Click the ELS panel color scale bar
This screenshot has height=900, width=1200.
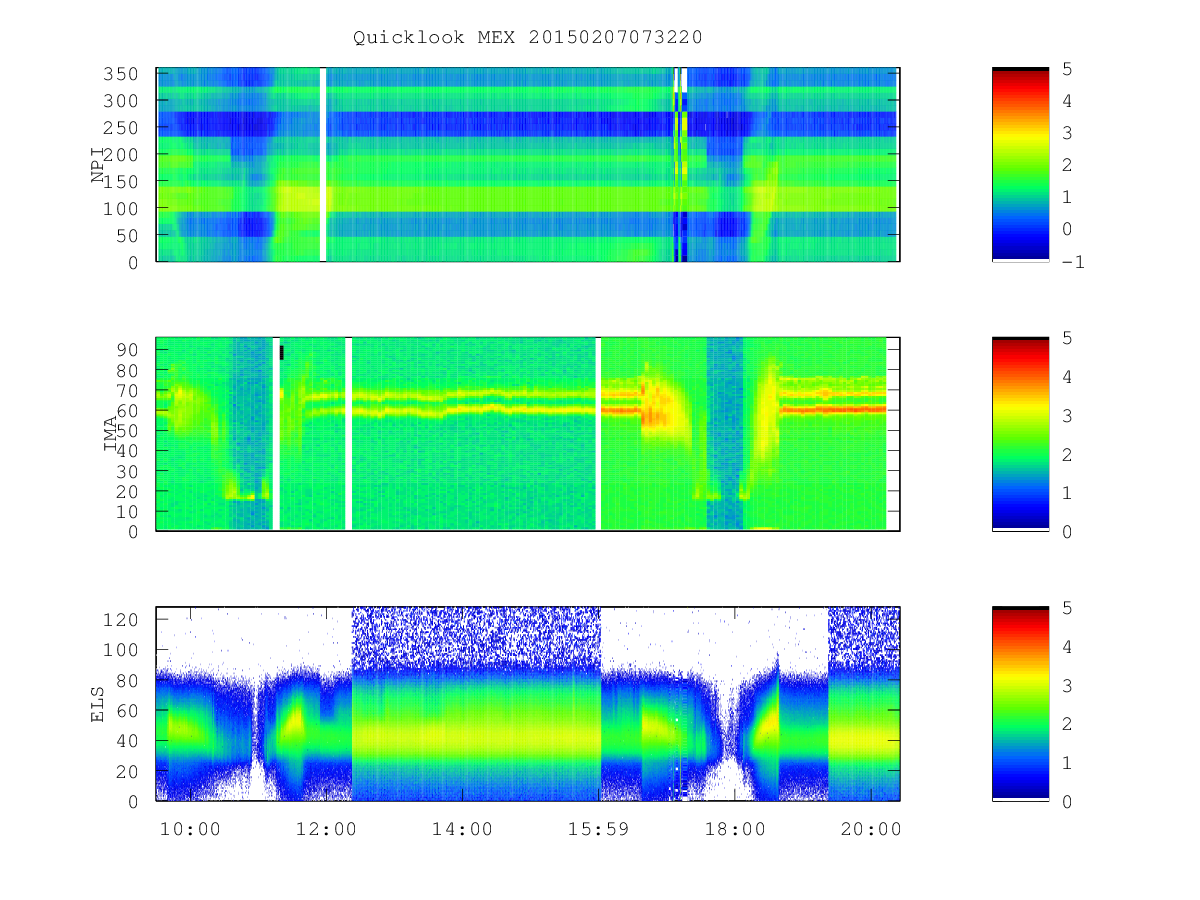pyautogui.click(x=1020, y=704)
